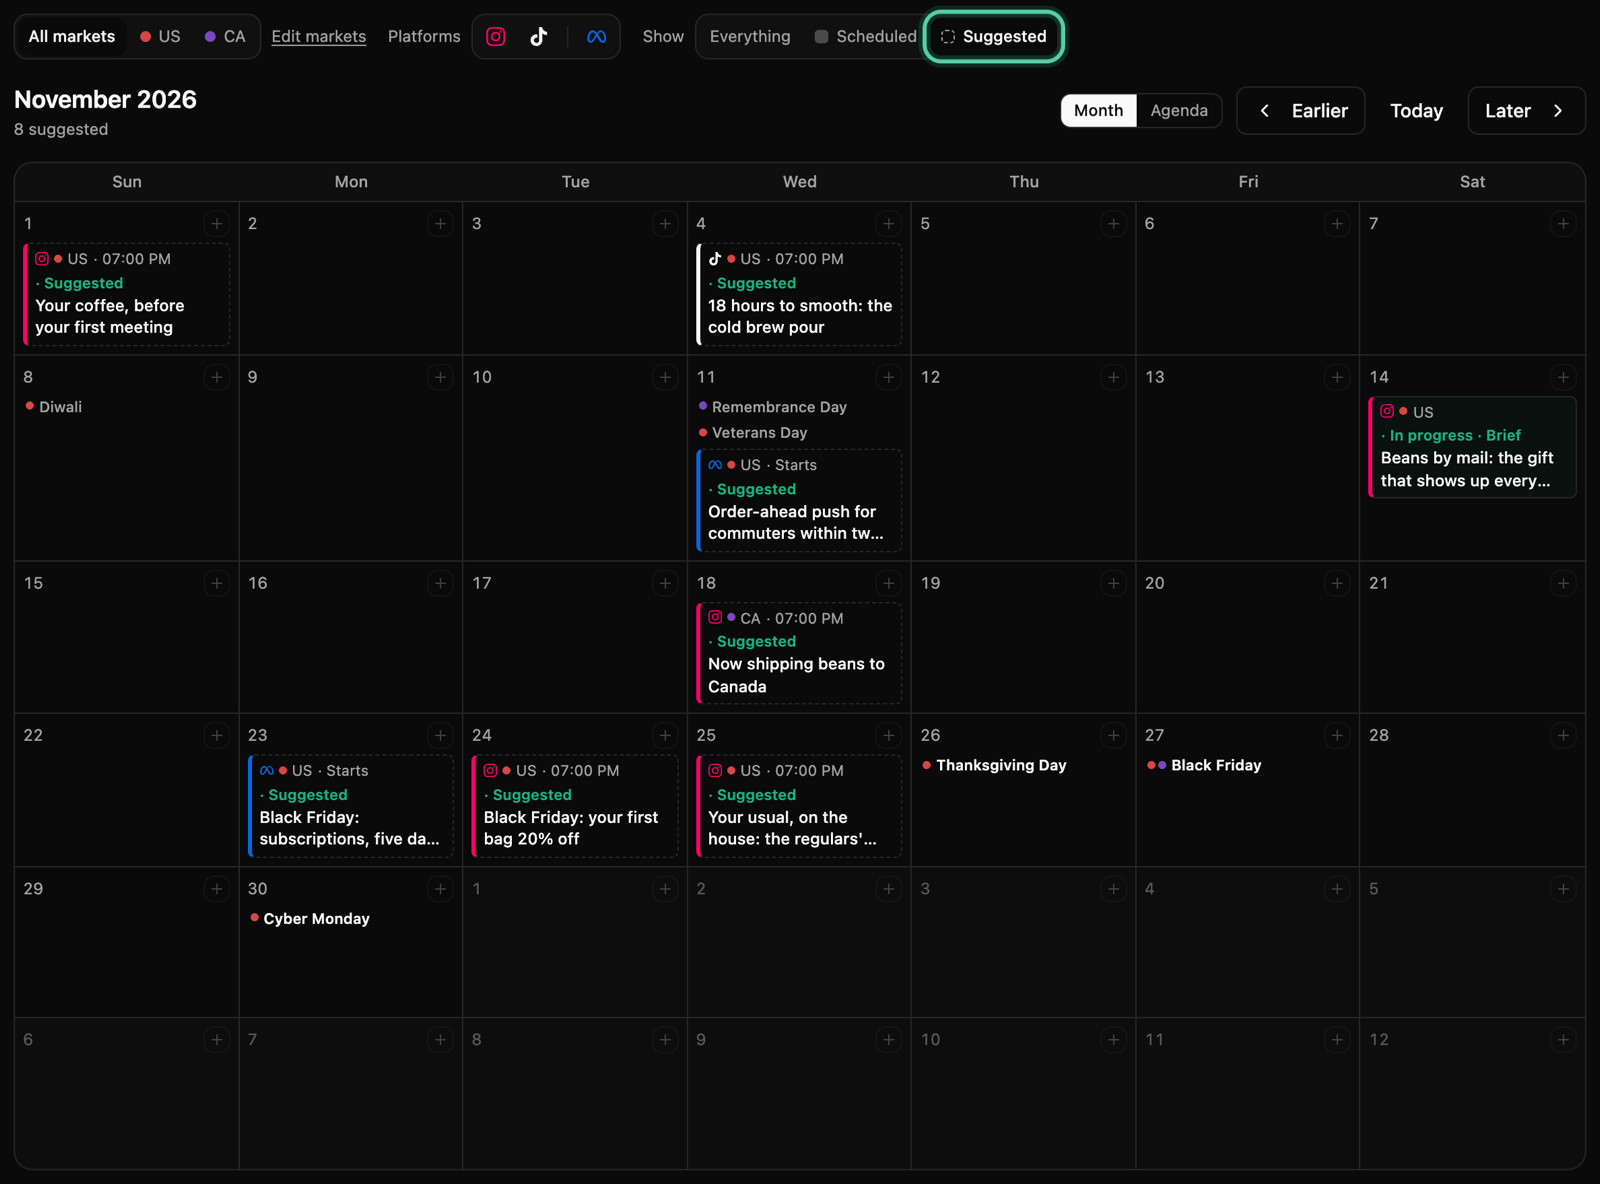Switch to Month view
1600x1184 pixels.
tap(1098, 111)
